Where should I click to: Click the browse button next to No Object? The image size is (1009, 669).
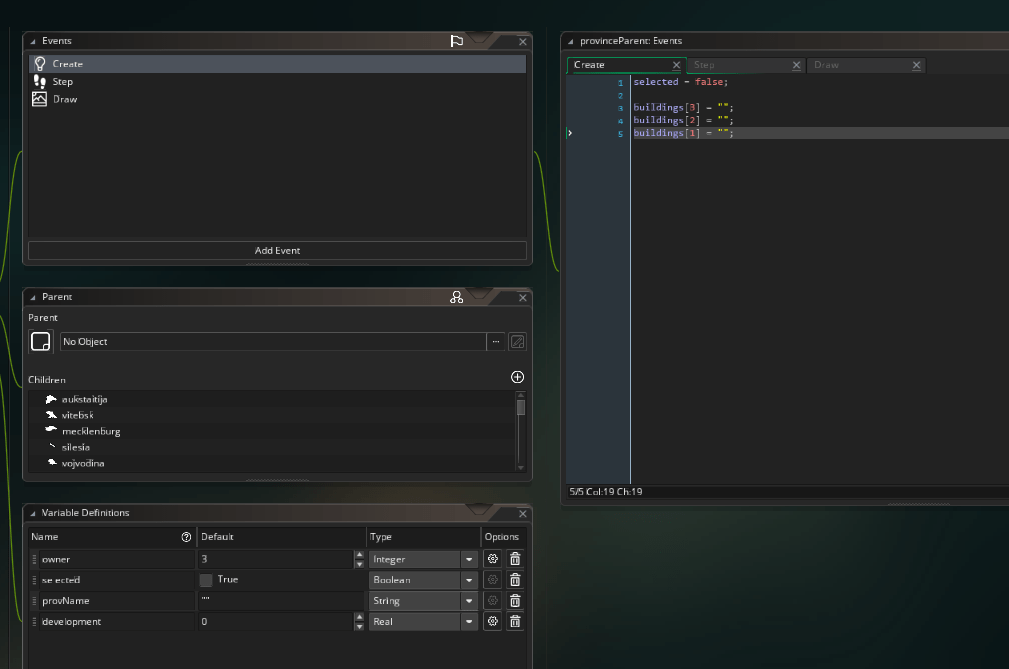pyautogui.click(x=495, y=341)
